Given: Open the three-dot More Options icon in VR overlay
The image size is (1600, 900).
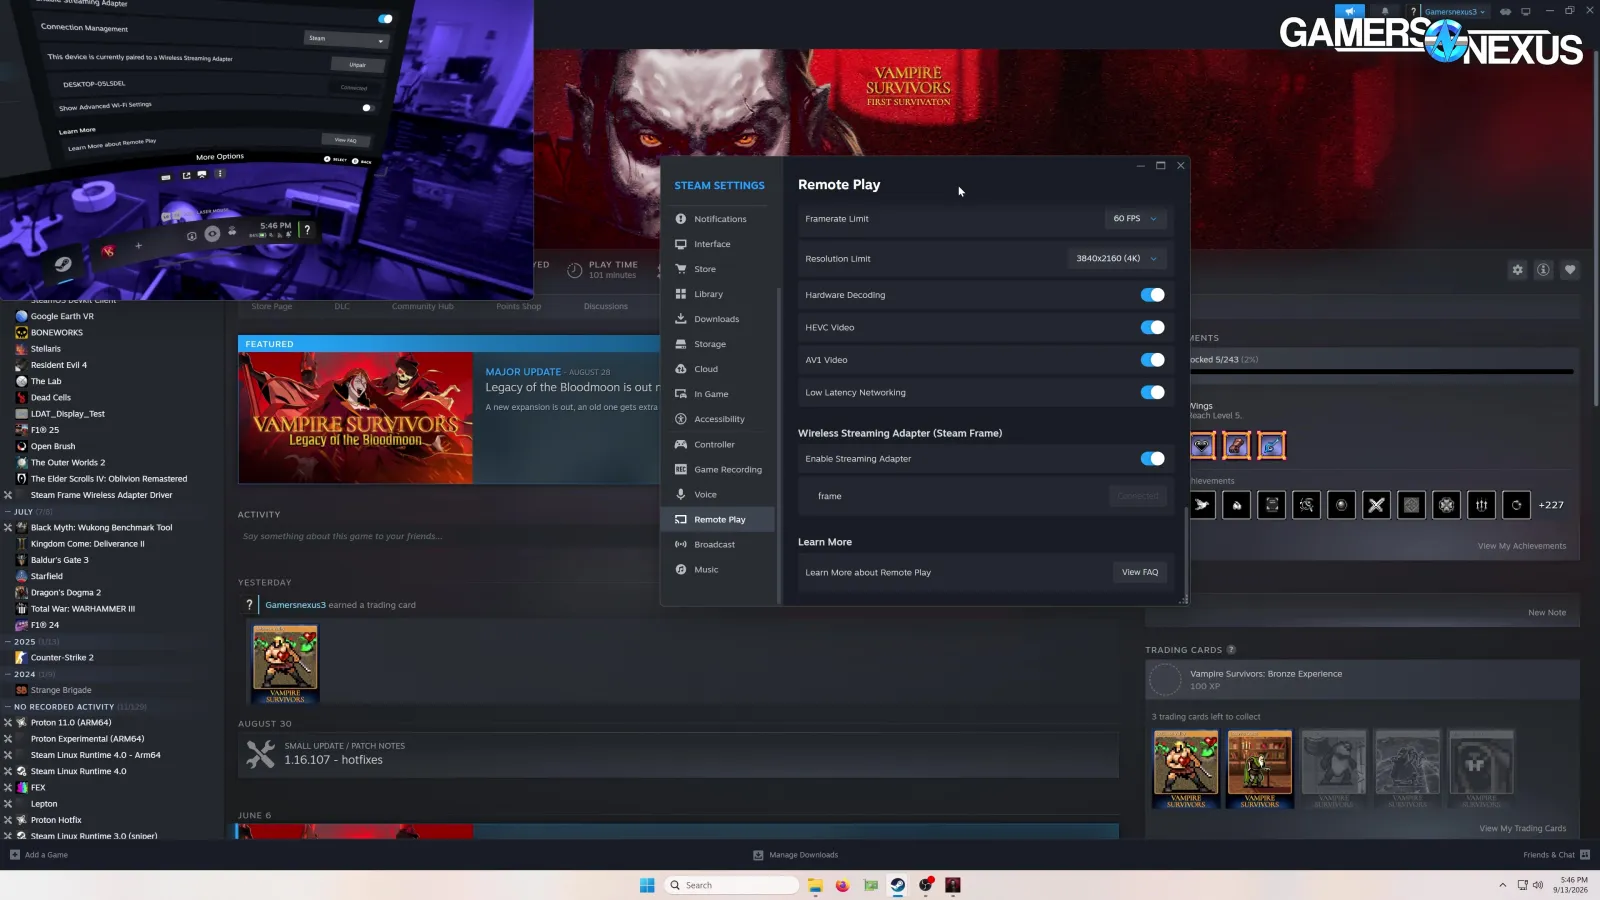Looking at the screenshot, I should tap(220, 174).
